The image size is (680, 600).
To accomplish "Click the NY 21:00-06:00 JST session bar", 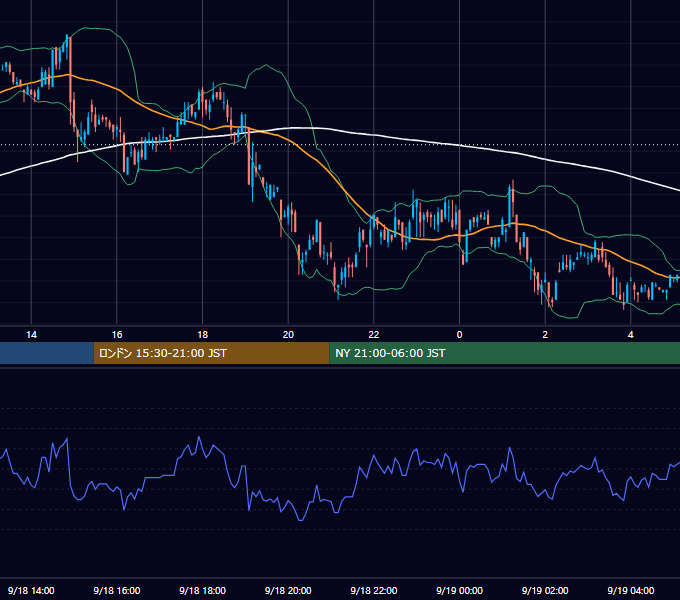I will (x=504, y=353).
